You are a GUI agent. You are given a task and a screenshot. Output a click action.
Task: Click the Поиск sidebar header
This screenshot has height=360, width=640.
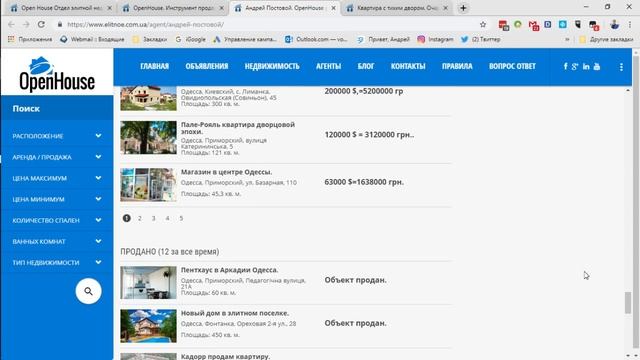click(57, 109)
